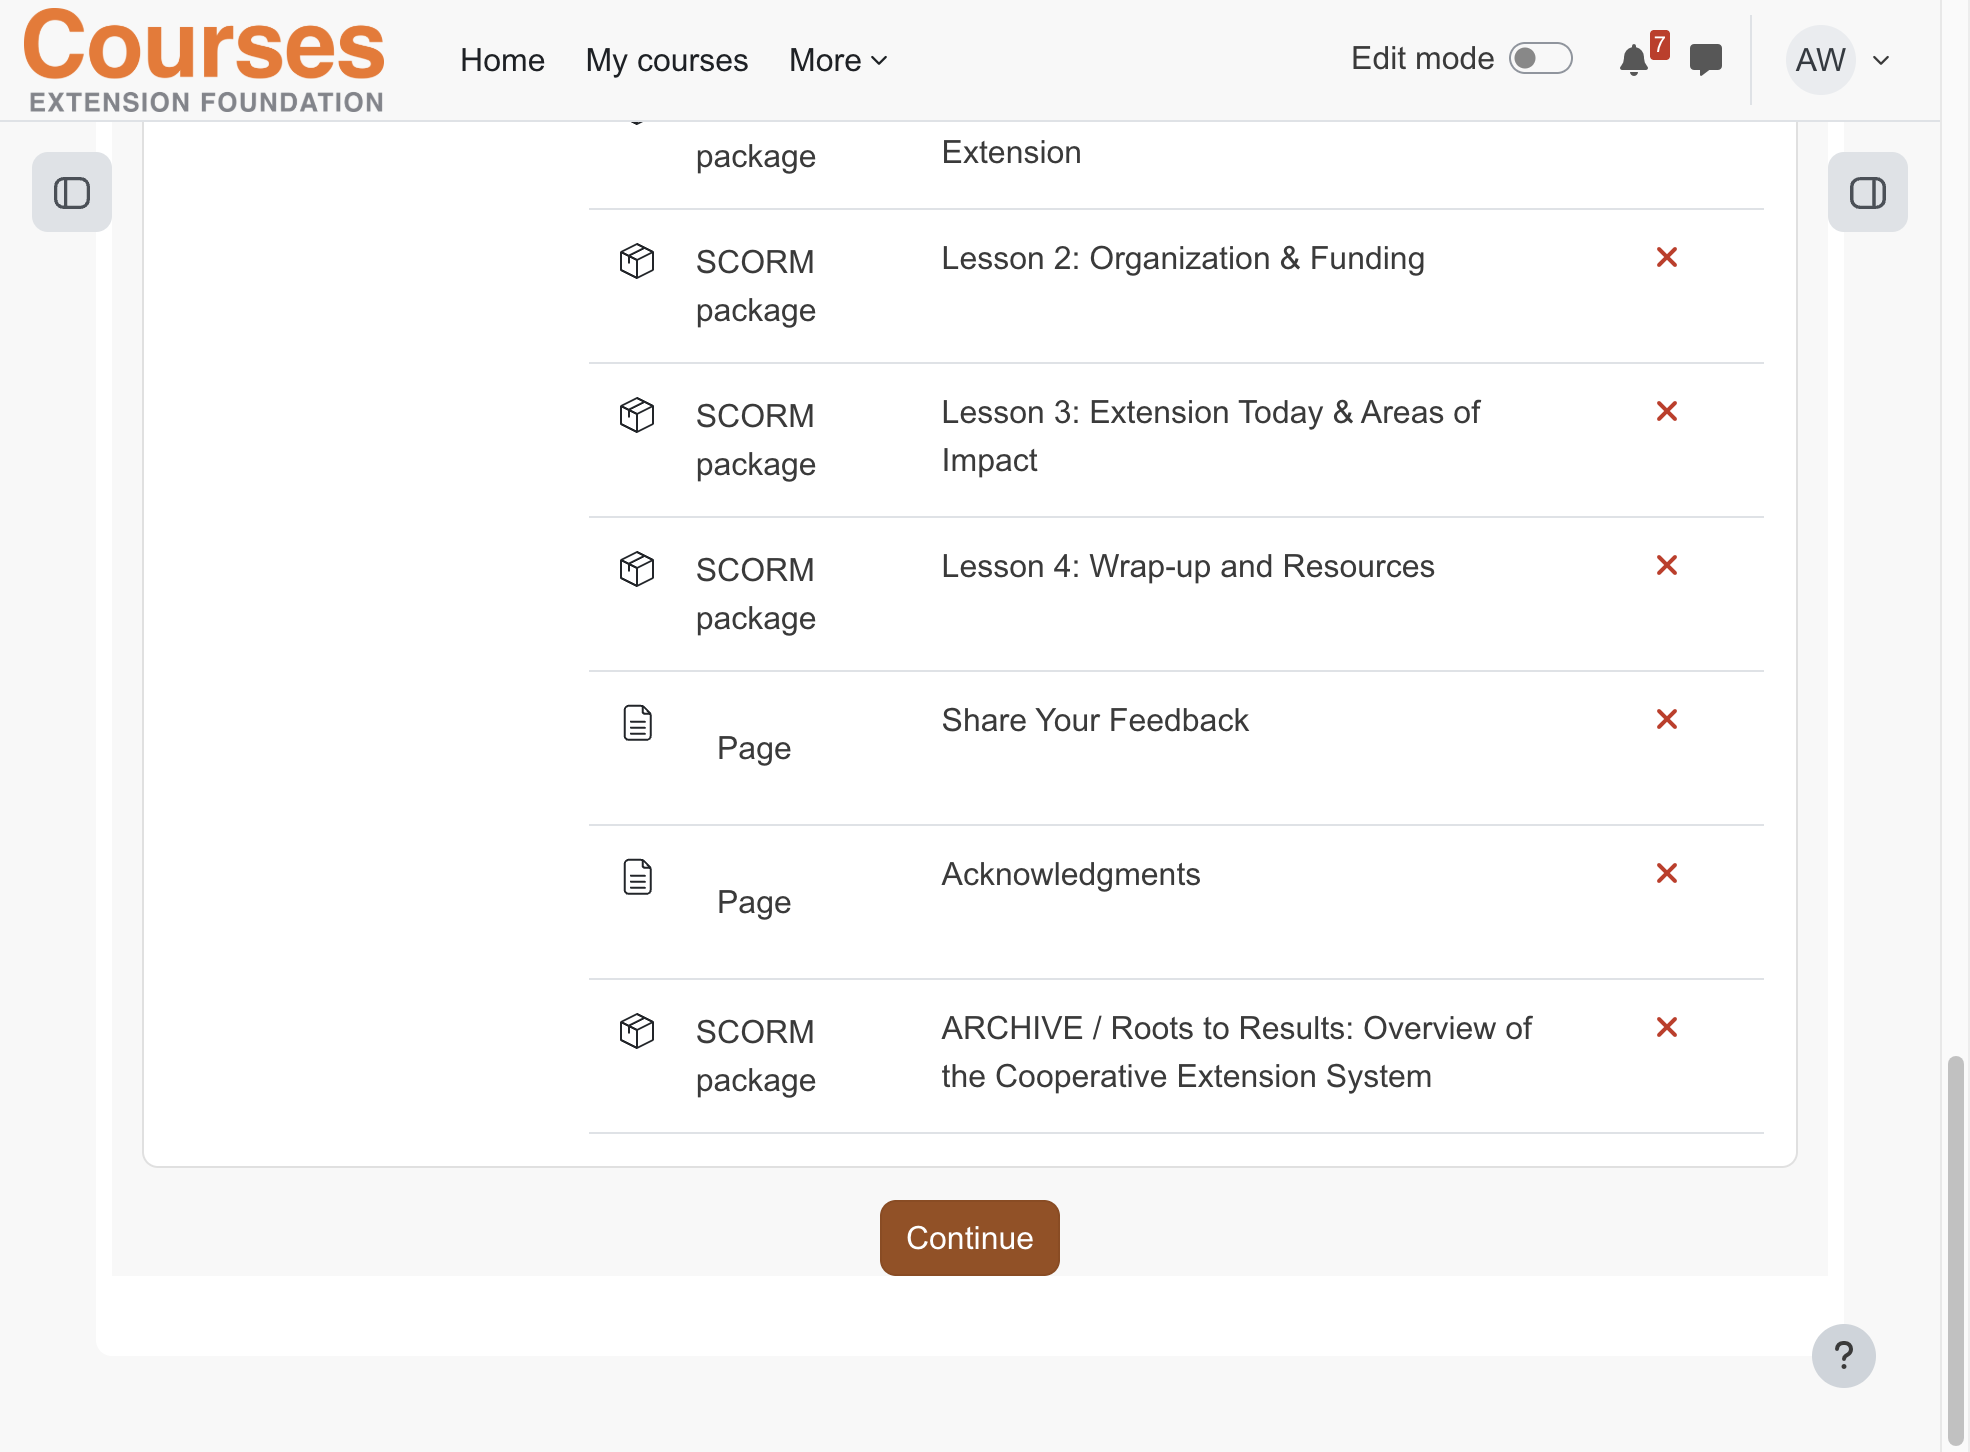The image size is (1970, 1452).
Task: Click the red X for Acknowledgments
Action: point(1667,873)
